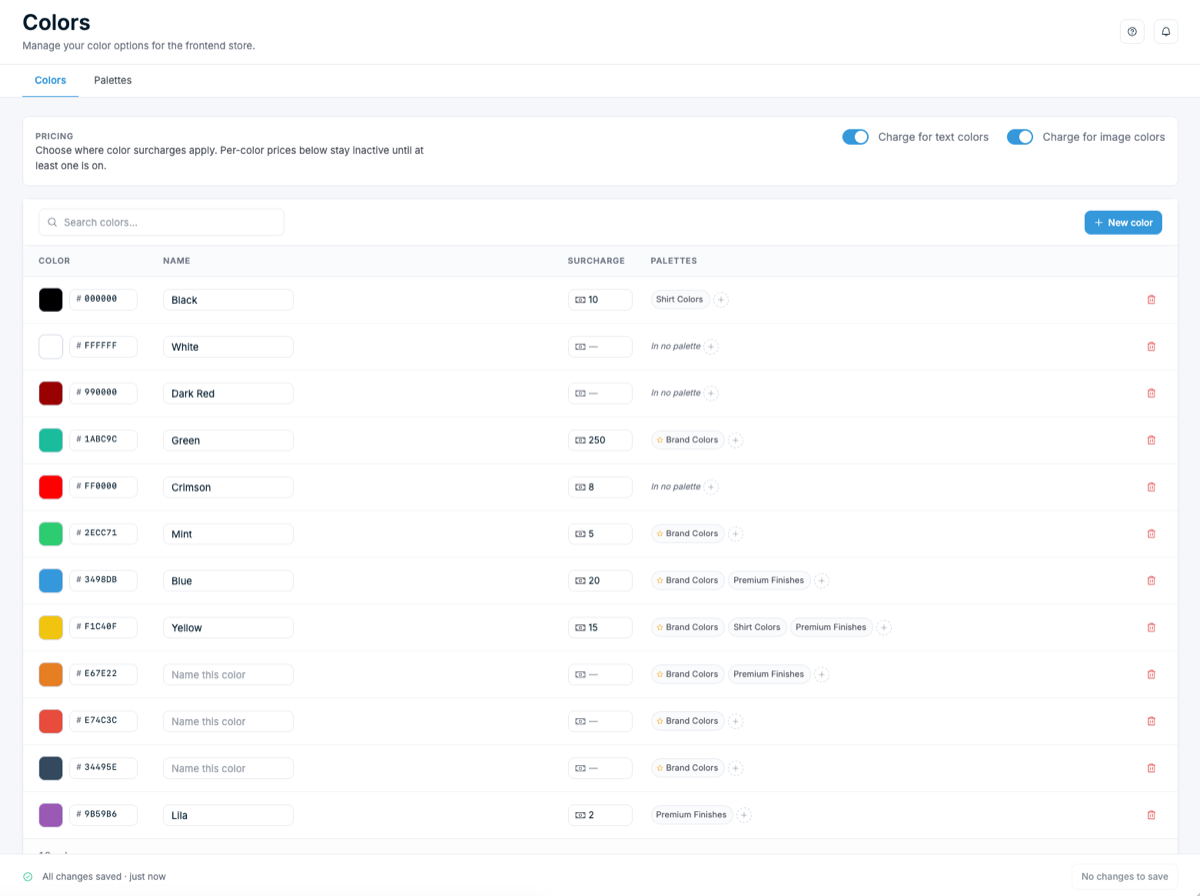The image size is (1200, 896).
Task: Disable Charge for text colors
Action: tap(855, 137)
